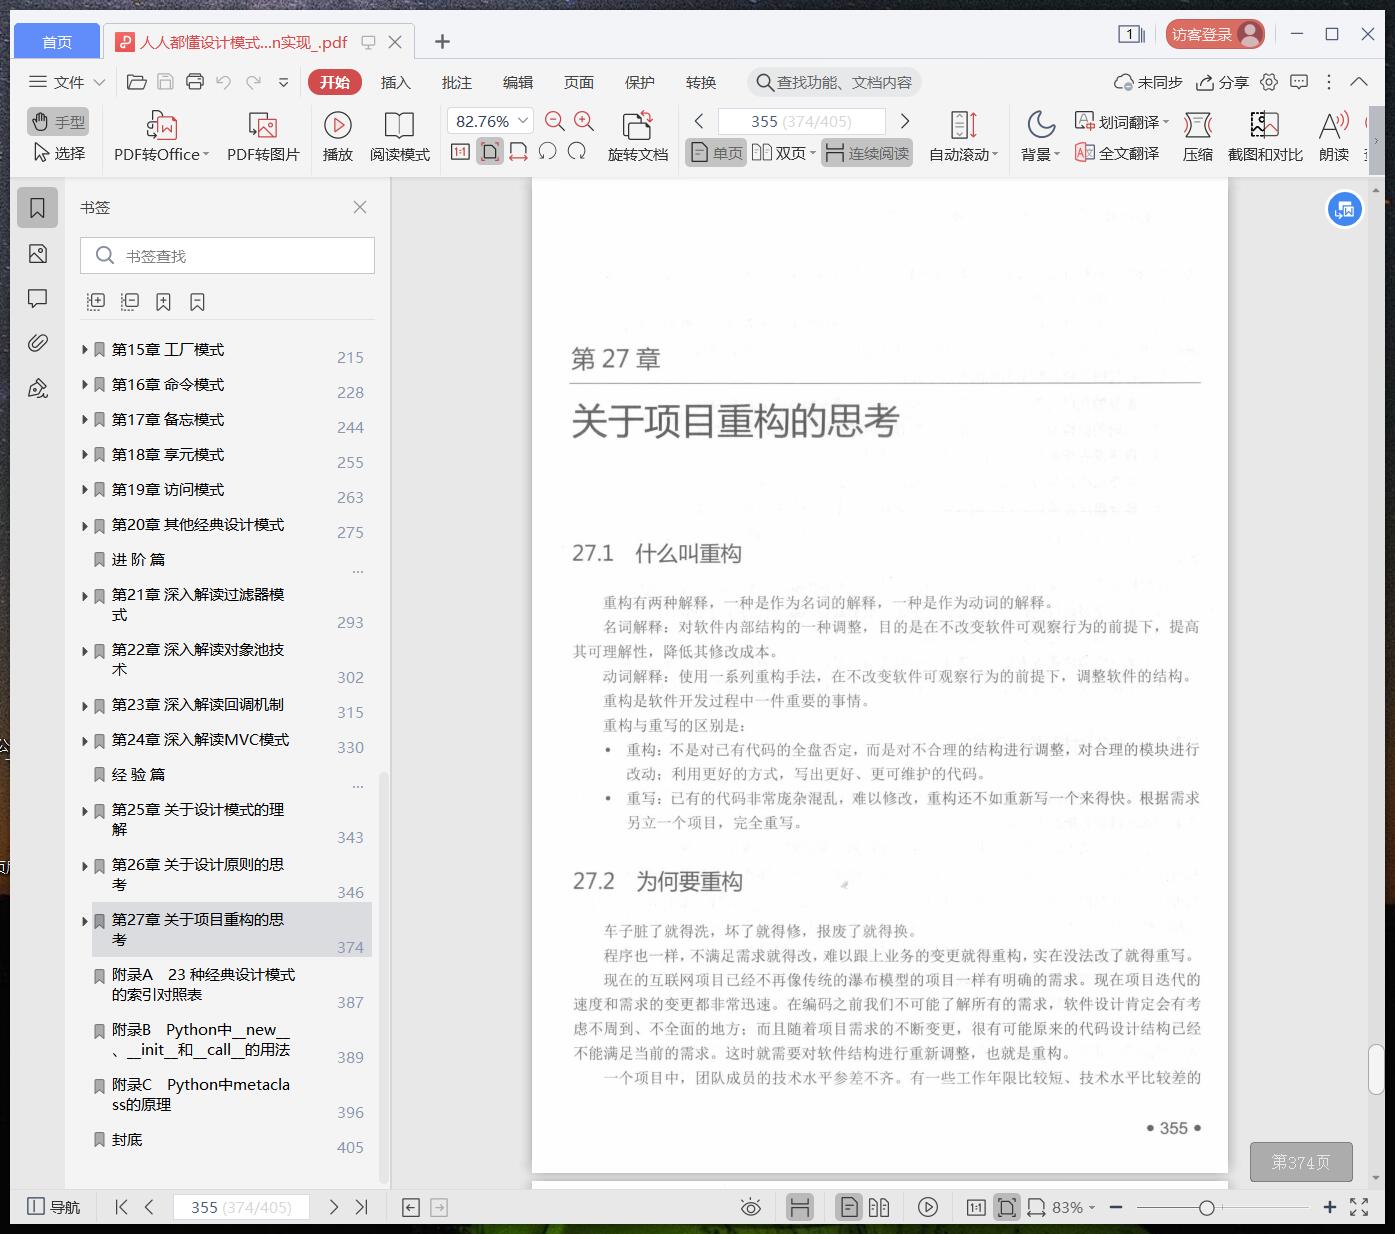This screenshot has width=1395, height=1234.
Task: Jump to last page in status bar
Action: [x=362, y=1207]
